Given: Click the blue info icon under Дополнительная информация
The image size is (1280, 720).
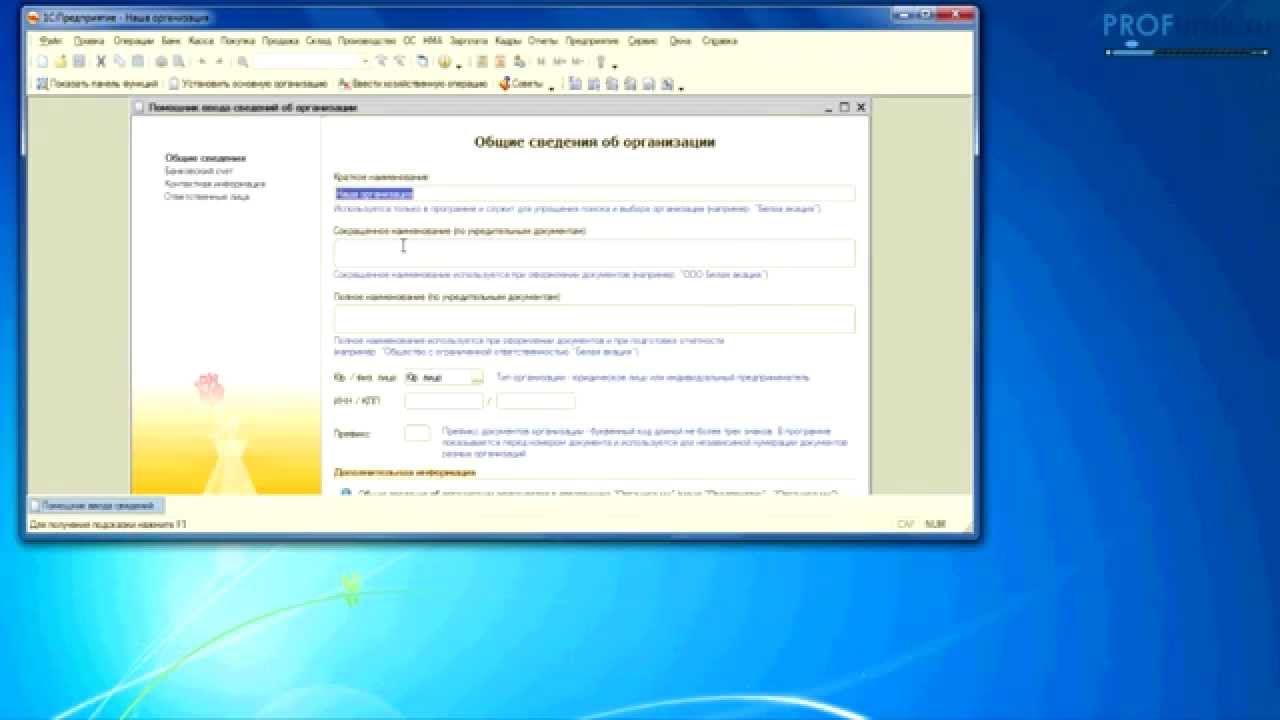Looking at the screenshot, I should 346,492.
